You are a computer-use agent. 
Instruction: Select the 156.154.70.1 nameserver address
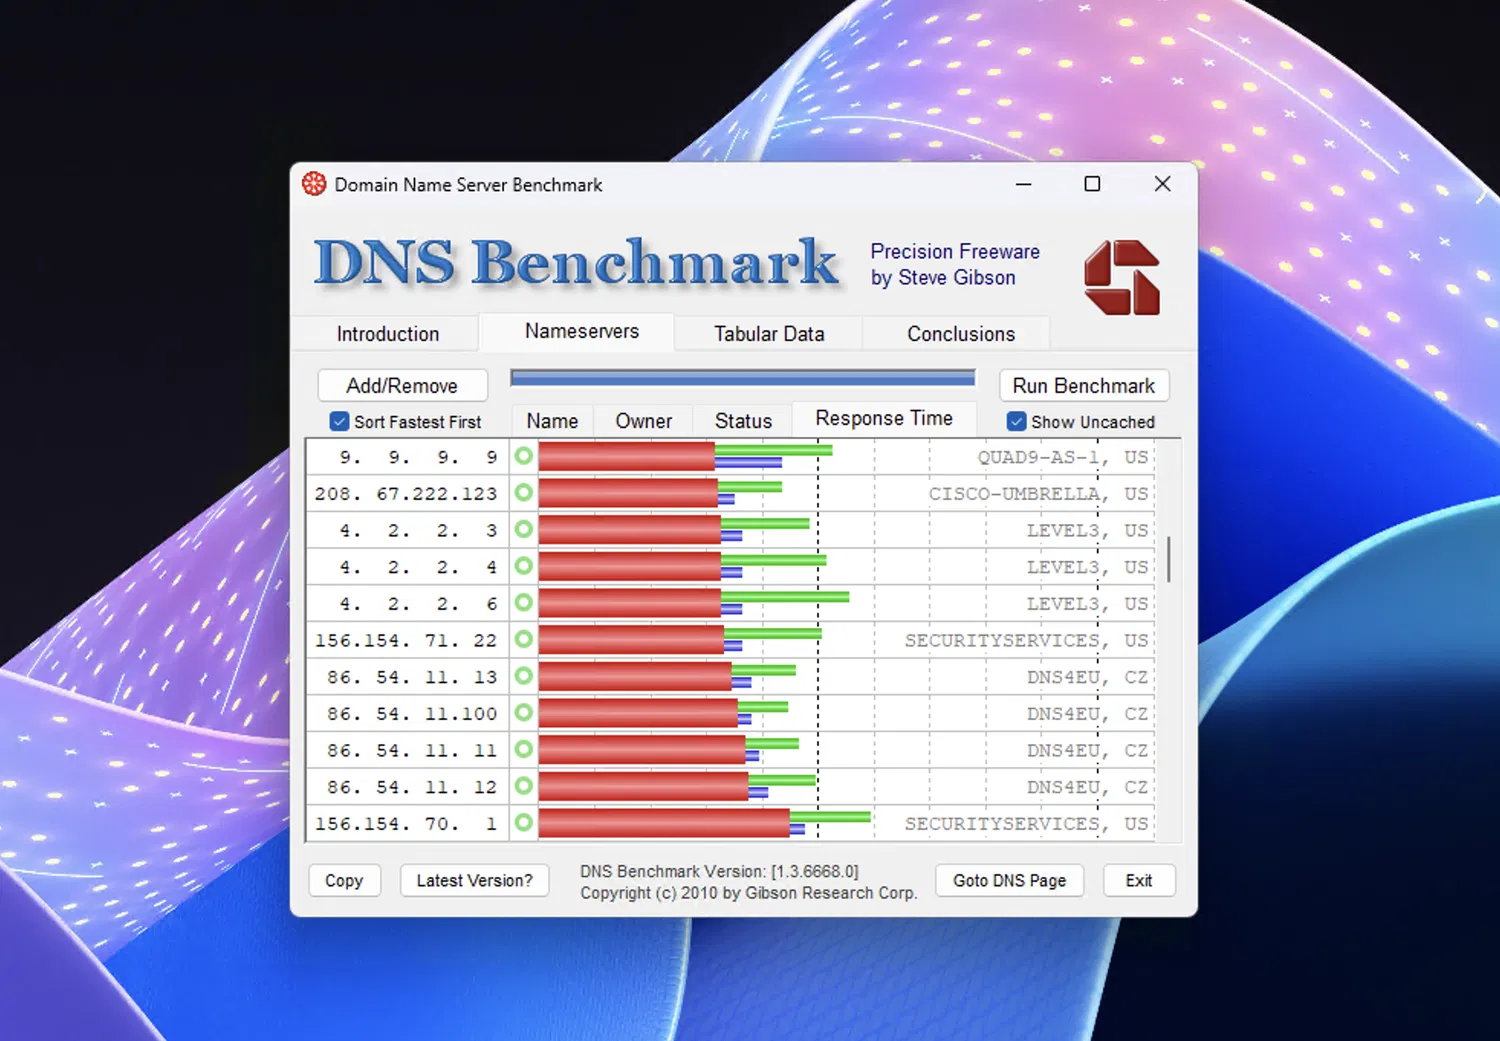pyautogui.click(x=406, y=824)
